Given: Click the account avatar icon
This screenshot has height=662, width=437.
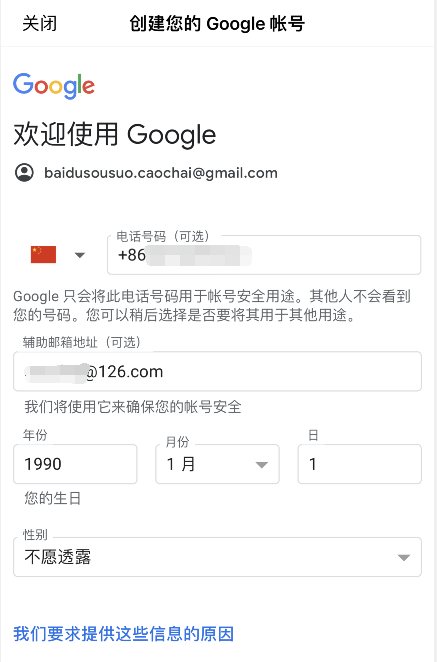Looking at the screenshot, I should click(24, 173).
